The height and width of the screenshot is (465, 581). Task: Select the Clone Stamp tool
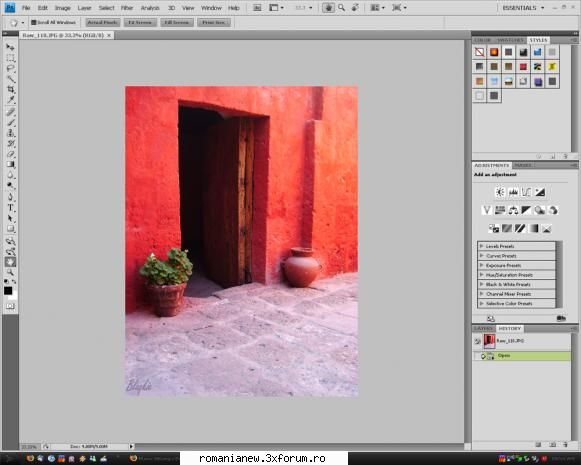pos(10,133)
